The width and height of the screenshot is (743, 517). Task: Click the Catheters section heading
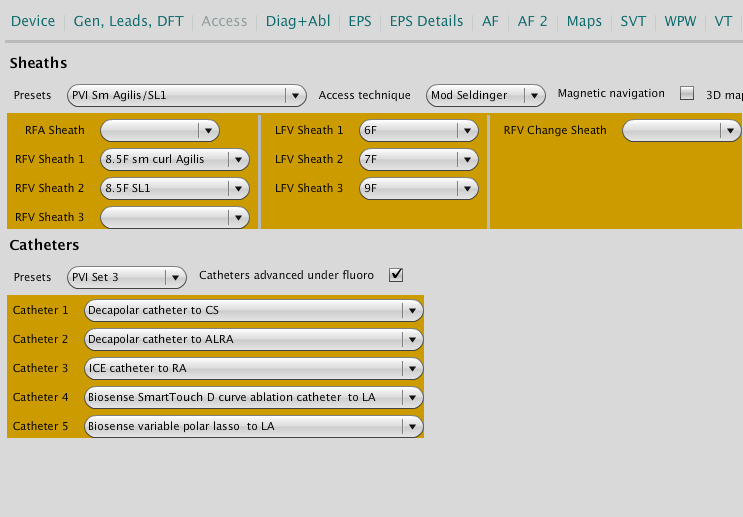44,245
